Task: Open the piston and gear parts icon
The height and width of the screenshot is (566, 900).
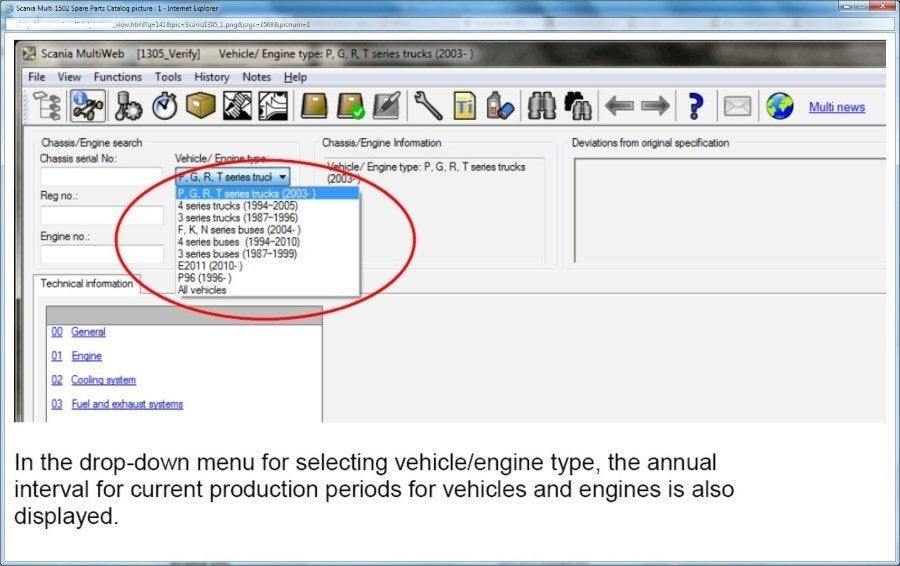Action: [128, 106]
